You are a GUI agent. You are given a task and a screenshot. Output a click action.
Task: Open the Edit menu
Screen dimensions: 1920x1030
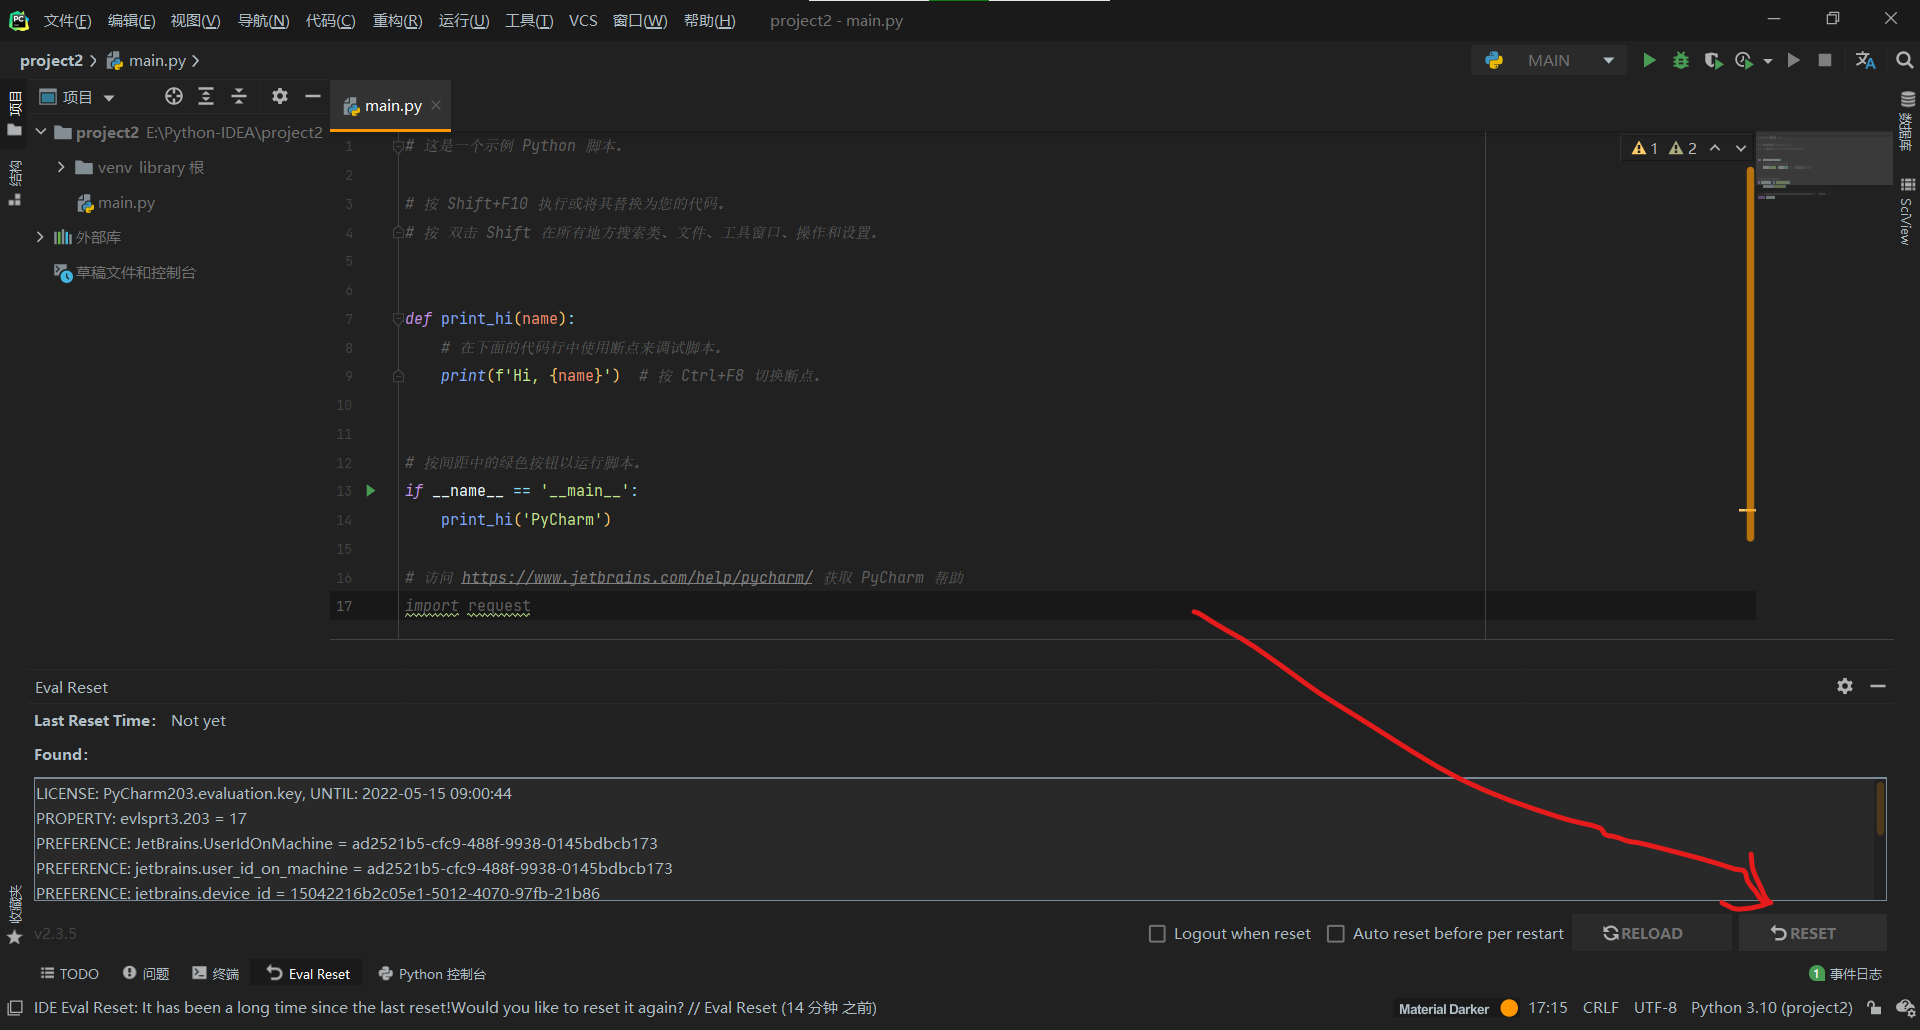tap(131, 21)
